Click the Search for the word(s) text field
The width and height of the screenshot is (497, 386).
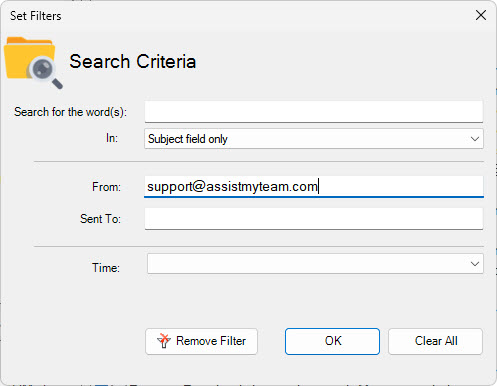[x=314, y=112]
